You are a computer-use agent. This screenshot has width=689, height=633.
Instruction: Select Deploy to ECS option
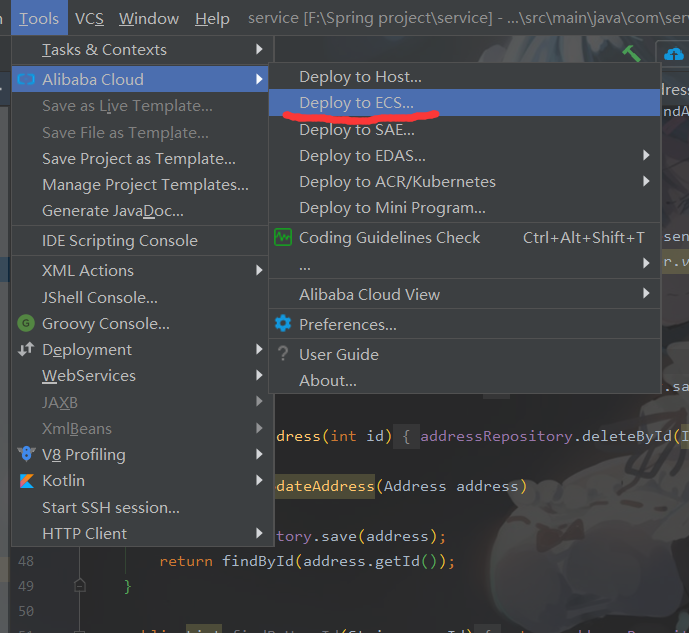356,102
